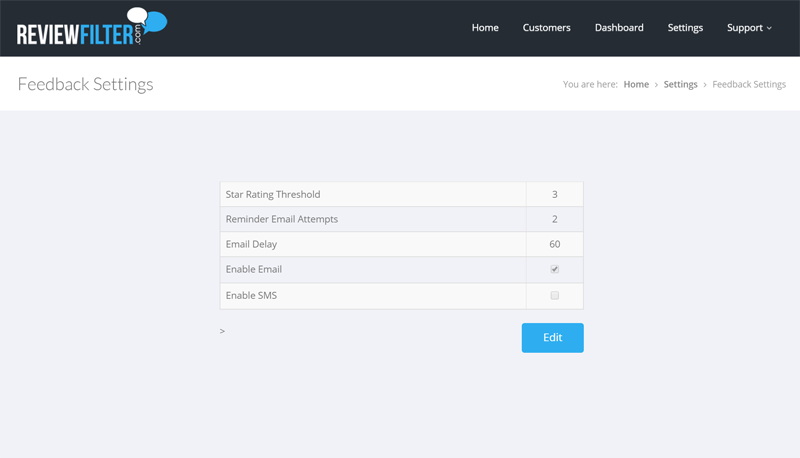Click Settings in the breadcrumb trail
This screenshot has width=800, height=458.
click(680, 85)
